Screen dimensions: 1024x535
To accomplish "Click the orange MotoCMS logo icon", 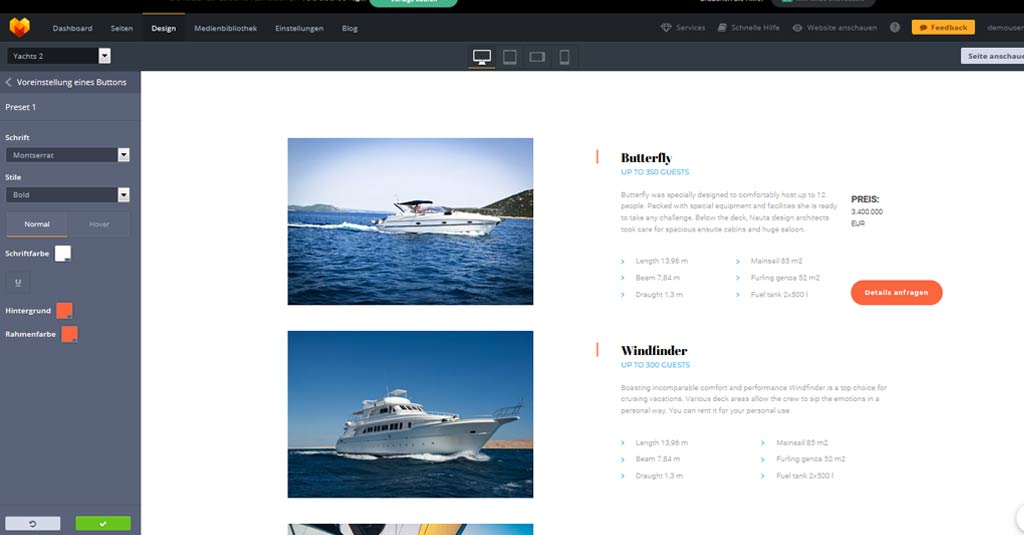I will 19,27.
